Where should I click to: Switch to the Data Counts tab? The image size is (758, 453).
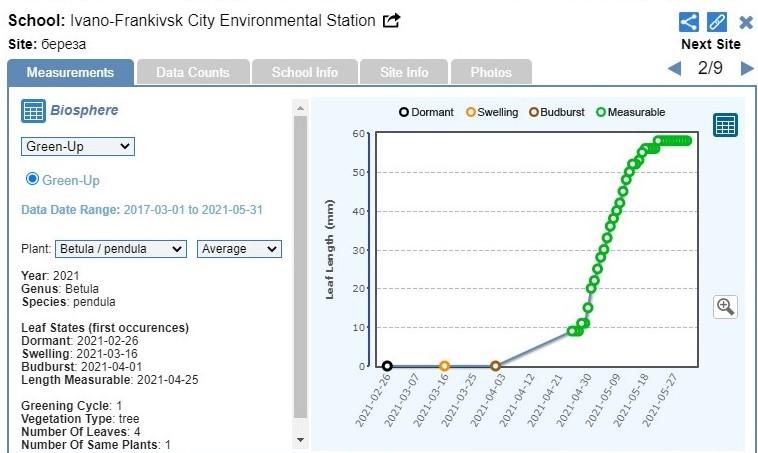[192, 72]
